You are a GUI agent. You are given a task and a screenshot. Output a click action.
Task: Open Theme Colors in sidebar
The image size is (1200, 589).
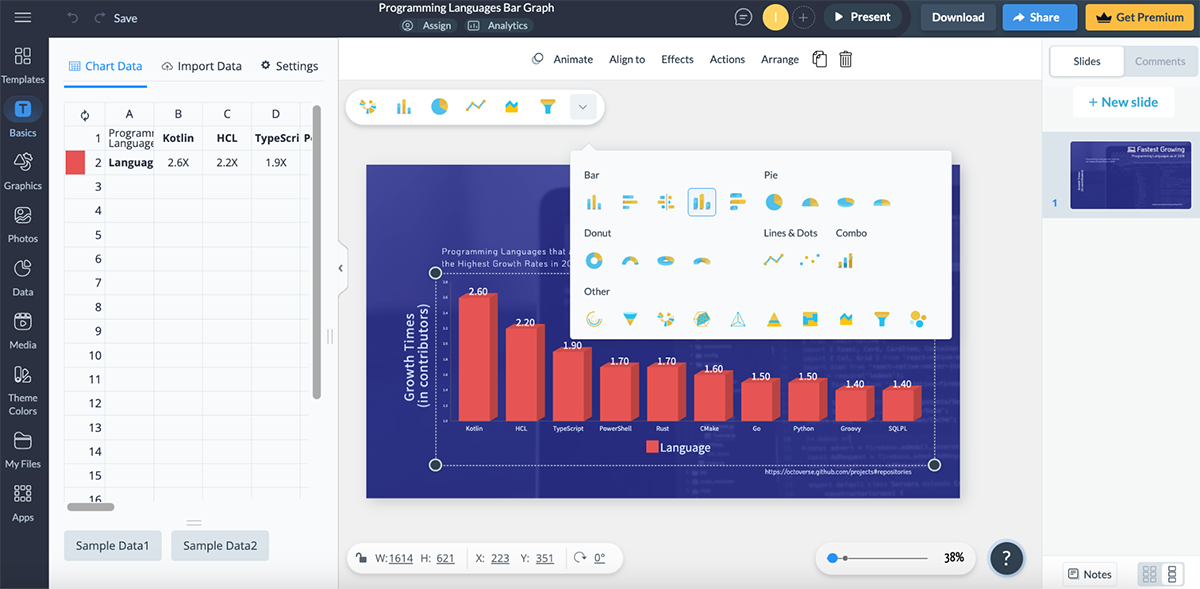click(23, 389)
